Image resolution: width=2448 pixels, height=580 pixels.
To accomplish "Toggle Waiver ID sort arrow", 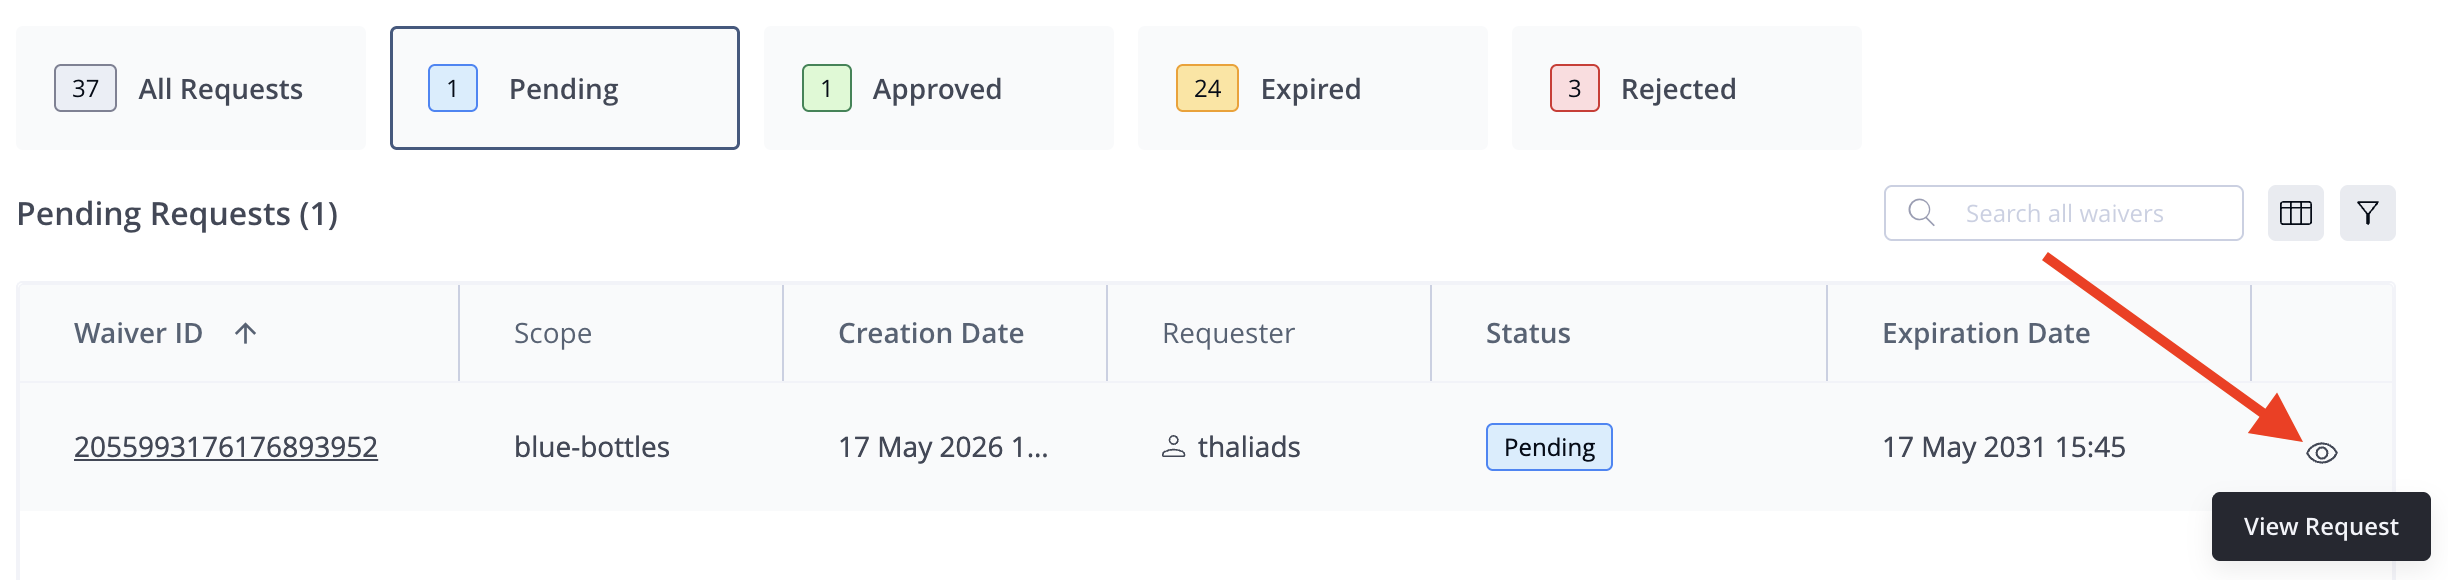I will [245, 333].
